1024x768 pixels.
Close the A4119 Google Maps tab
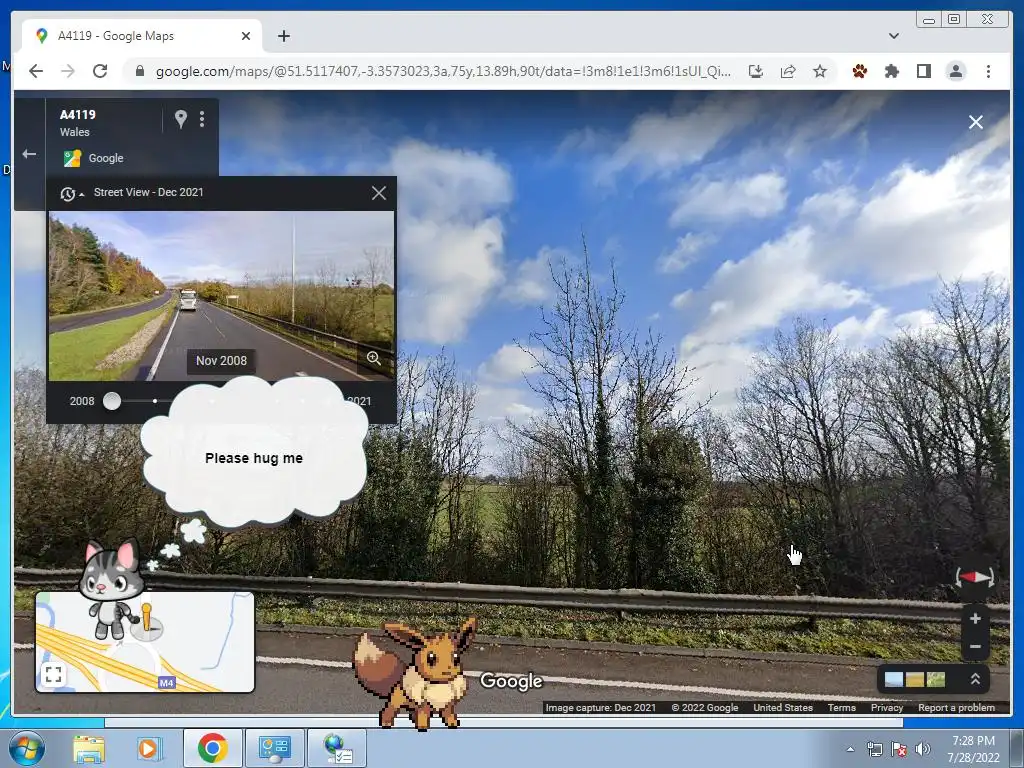click(x=246, y=36)
